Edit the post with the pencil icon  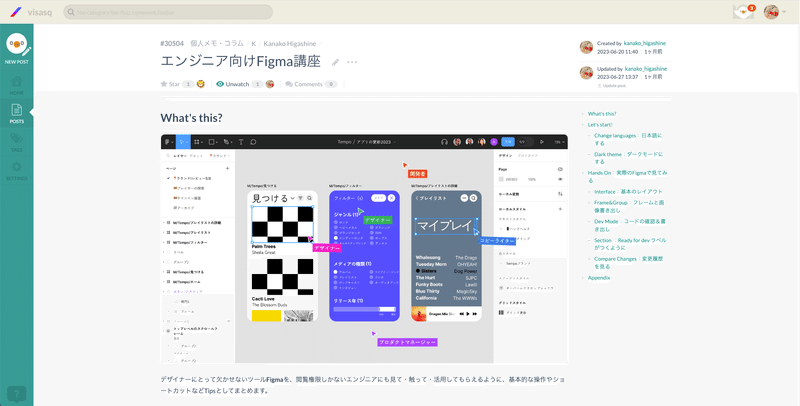335,62
